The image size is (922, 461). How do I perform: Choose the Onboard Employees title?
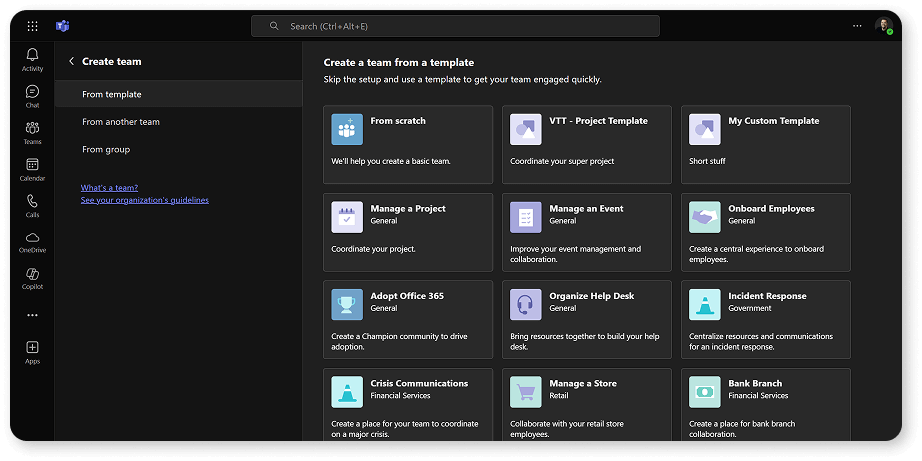pos(771,208)
